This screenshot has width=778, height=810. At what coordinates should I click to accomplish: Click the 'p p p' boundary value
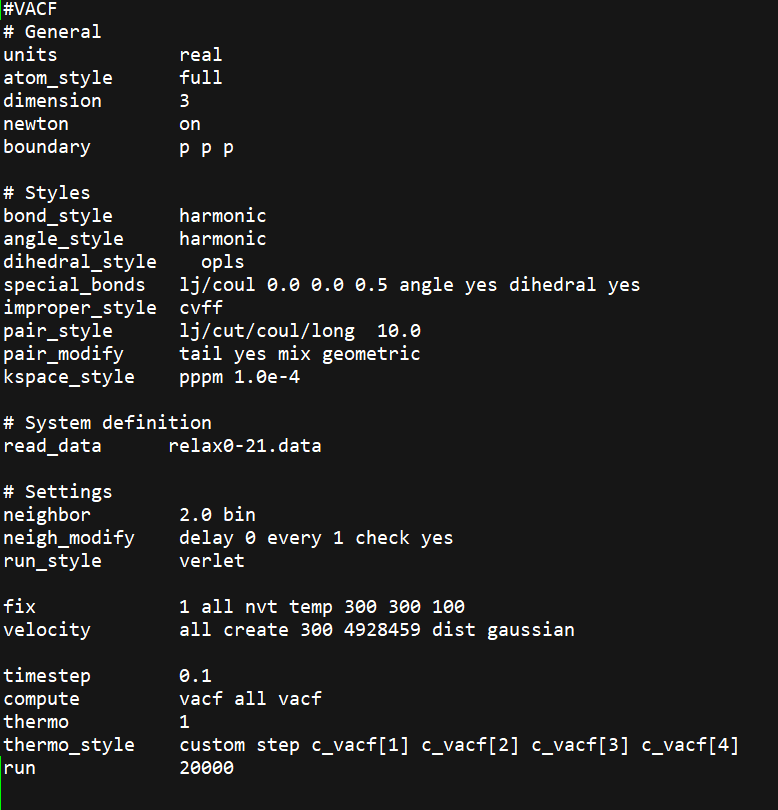point(207,147)
